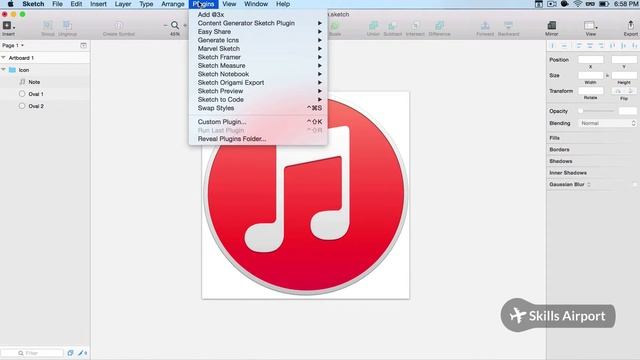Image resolution: width=640 pixels, height=360 pixels.
Task: Choose Reveal Plugins Folder…
Action: point(258,139)
